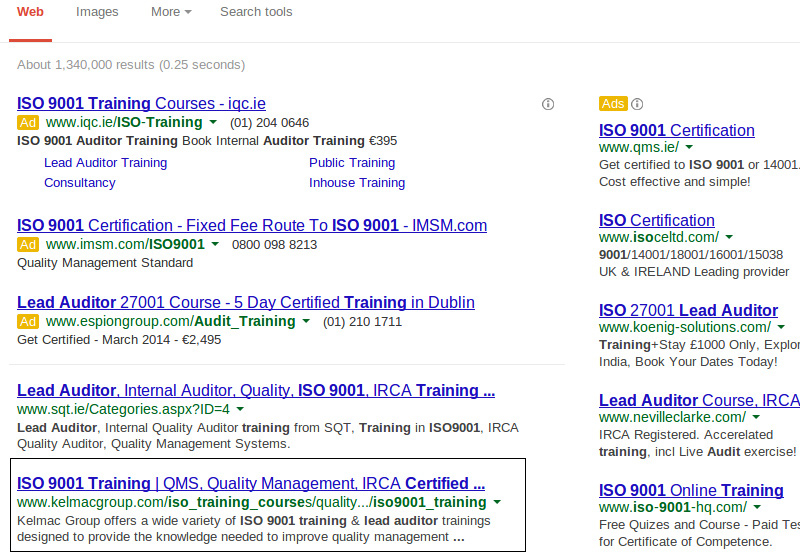Expand the dropdown arrow after www.nevilleclarke.com/
The height and width of the screenshot is (554, 800).
pyautogui.click(x=756, y=417)
